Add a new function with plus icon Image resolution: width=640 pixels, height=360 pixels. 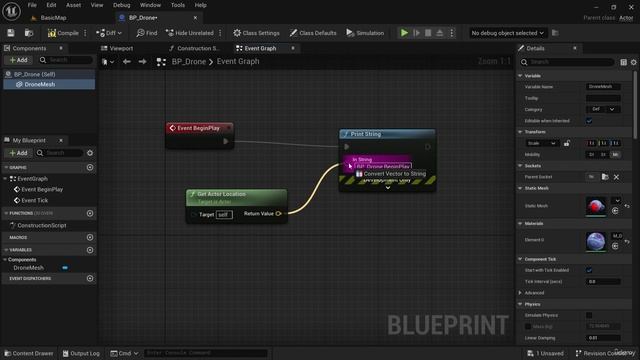point(90,213)
